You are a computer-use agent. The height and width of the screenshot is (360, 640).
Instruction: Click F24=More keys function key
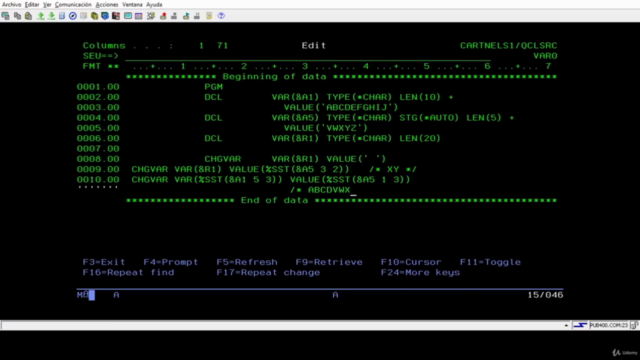420,272
